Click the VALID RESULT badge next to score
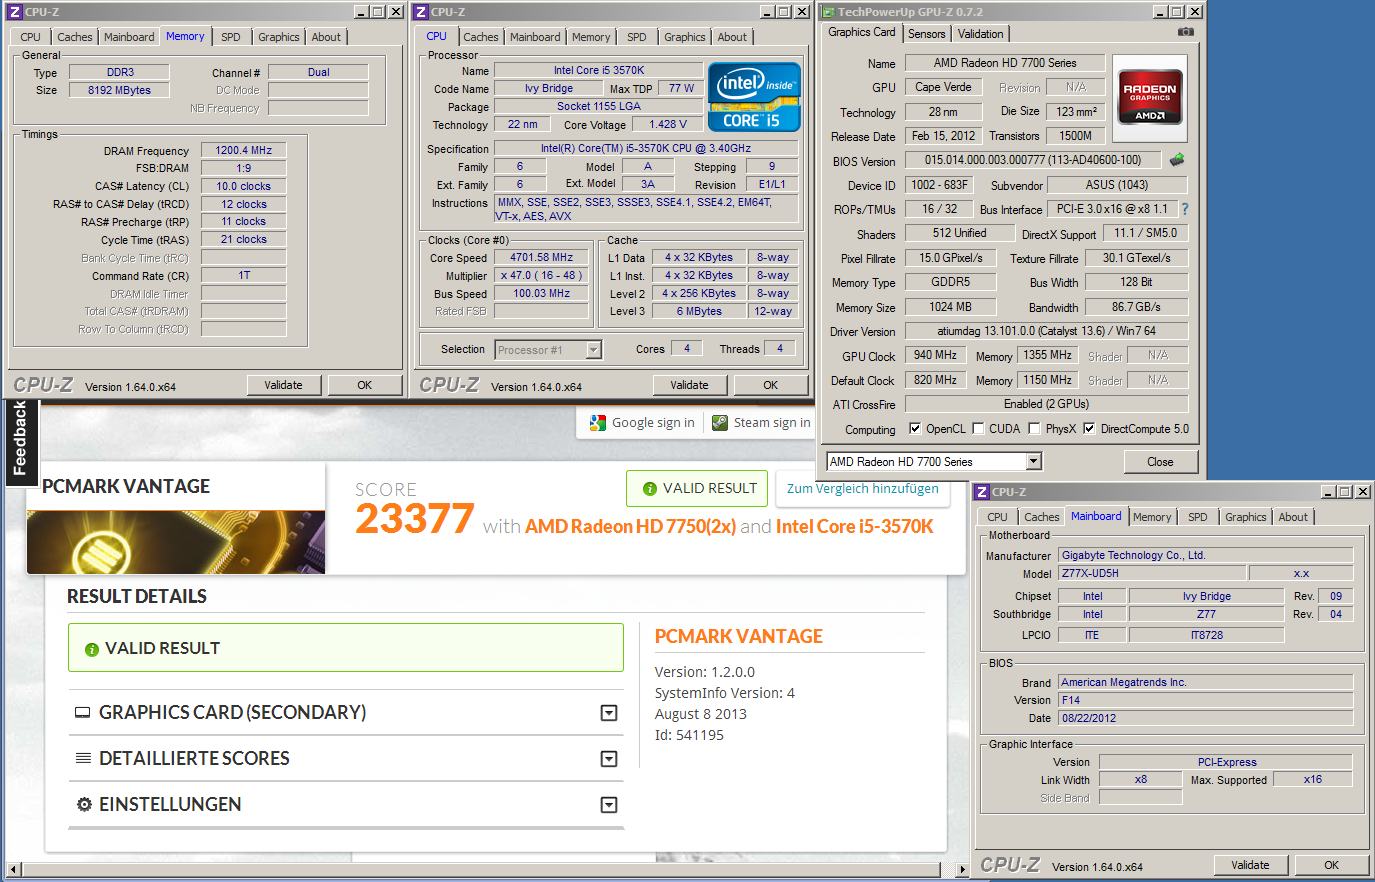 pyautogui.click(x=697, y=489)
